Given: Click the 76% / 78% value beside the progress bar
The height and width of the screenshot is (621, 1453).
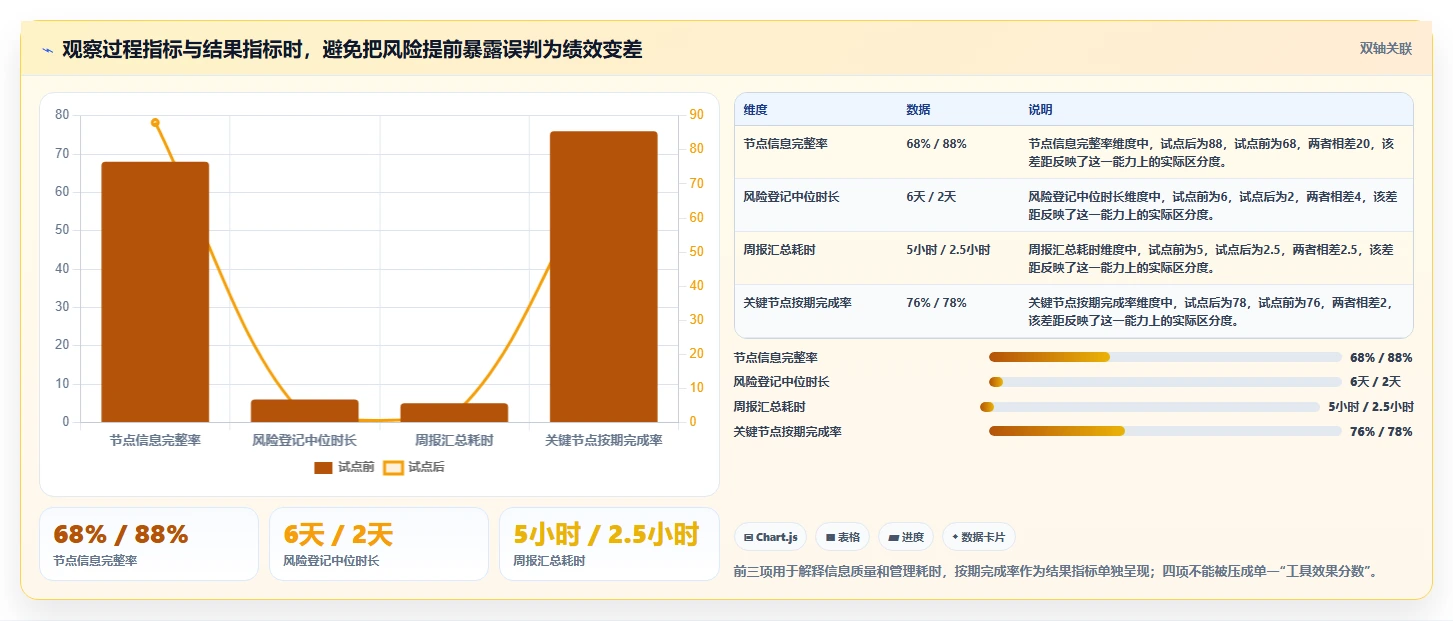Looking at the screenshot, I should 1381,432.
